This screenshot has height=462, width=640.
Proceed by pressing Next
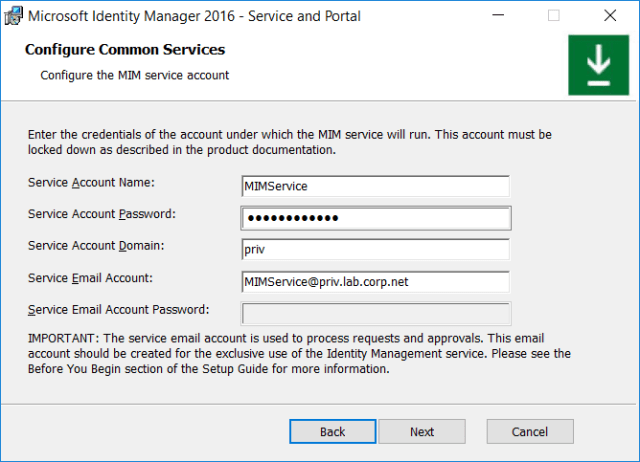422,432
